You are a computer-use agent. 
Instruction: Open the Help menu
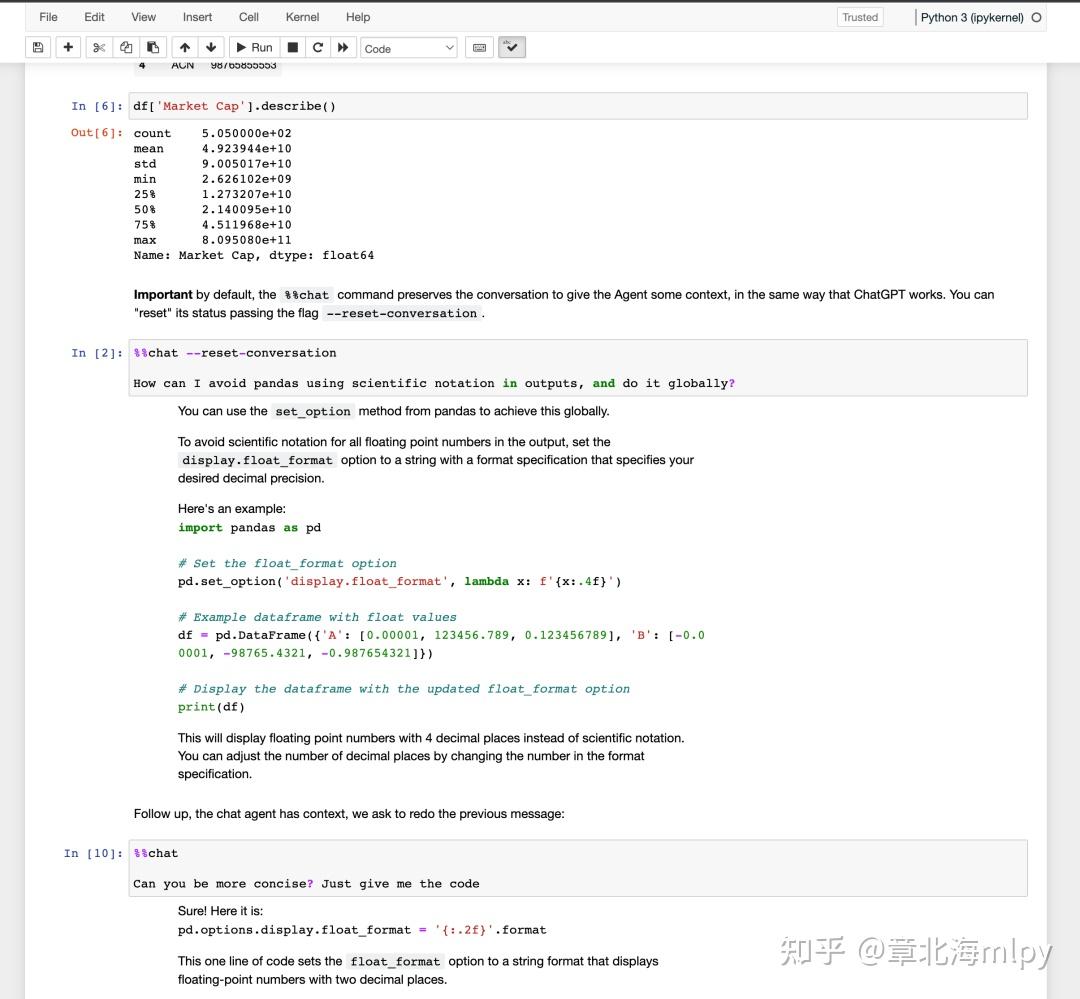357,16
